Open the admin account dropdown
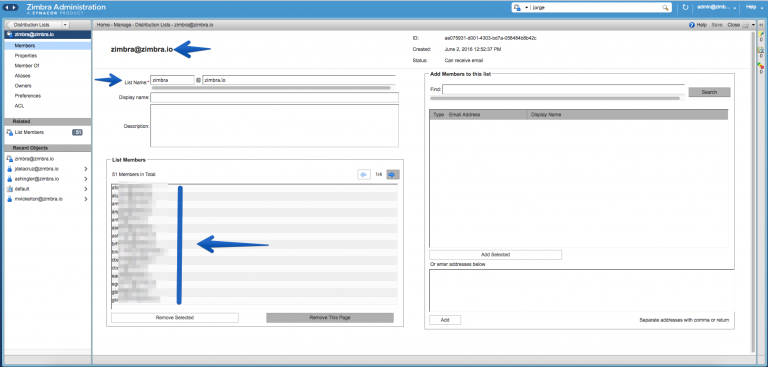This screenshot has height=367, width=768. [x=717, y=7]
